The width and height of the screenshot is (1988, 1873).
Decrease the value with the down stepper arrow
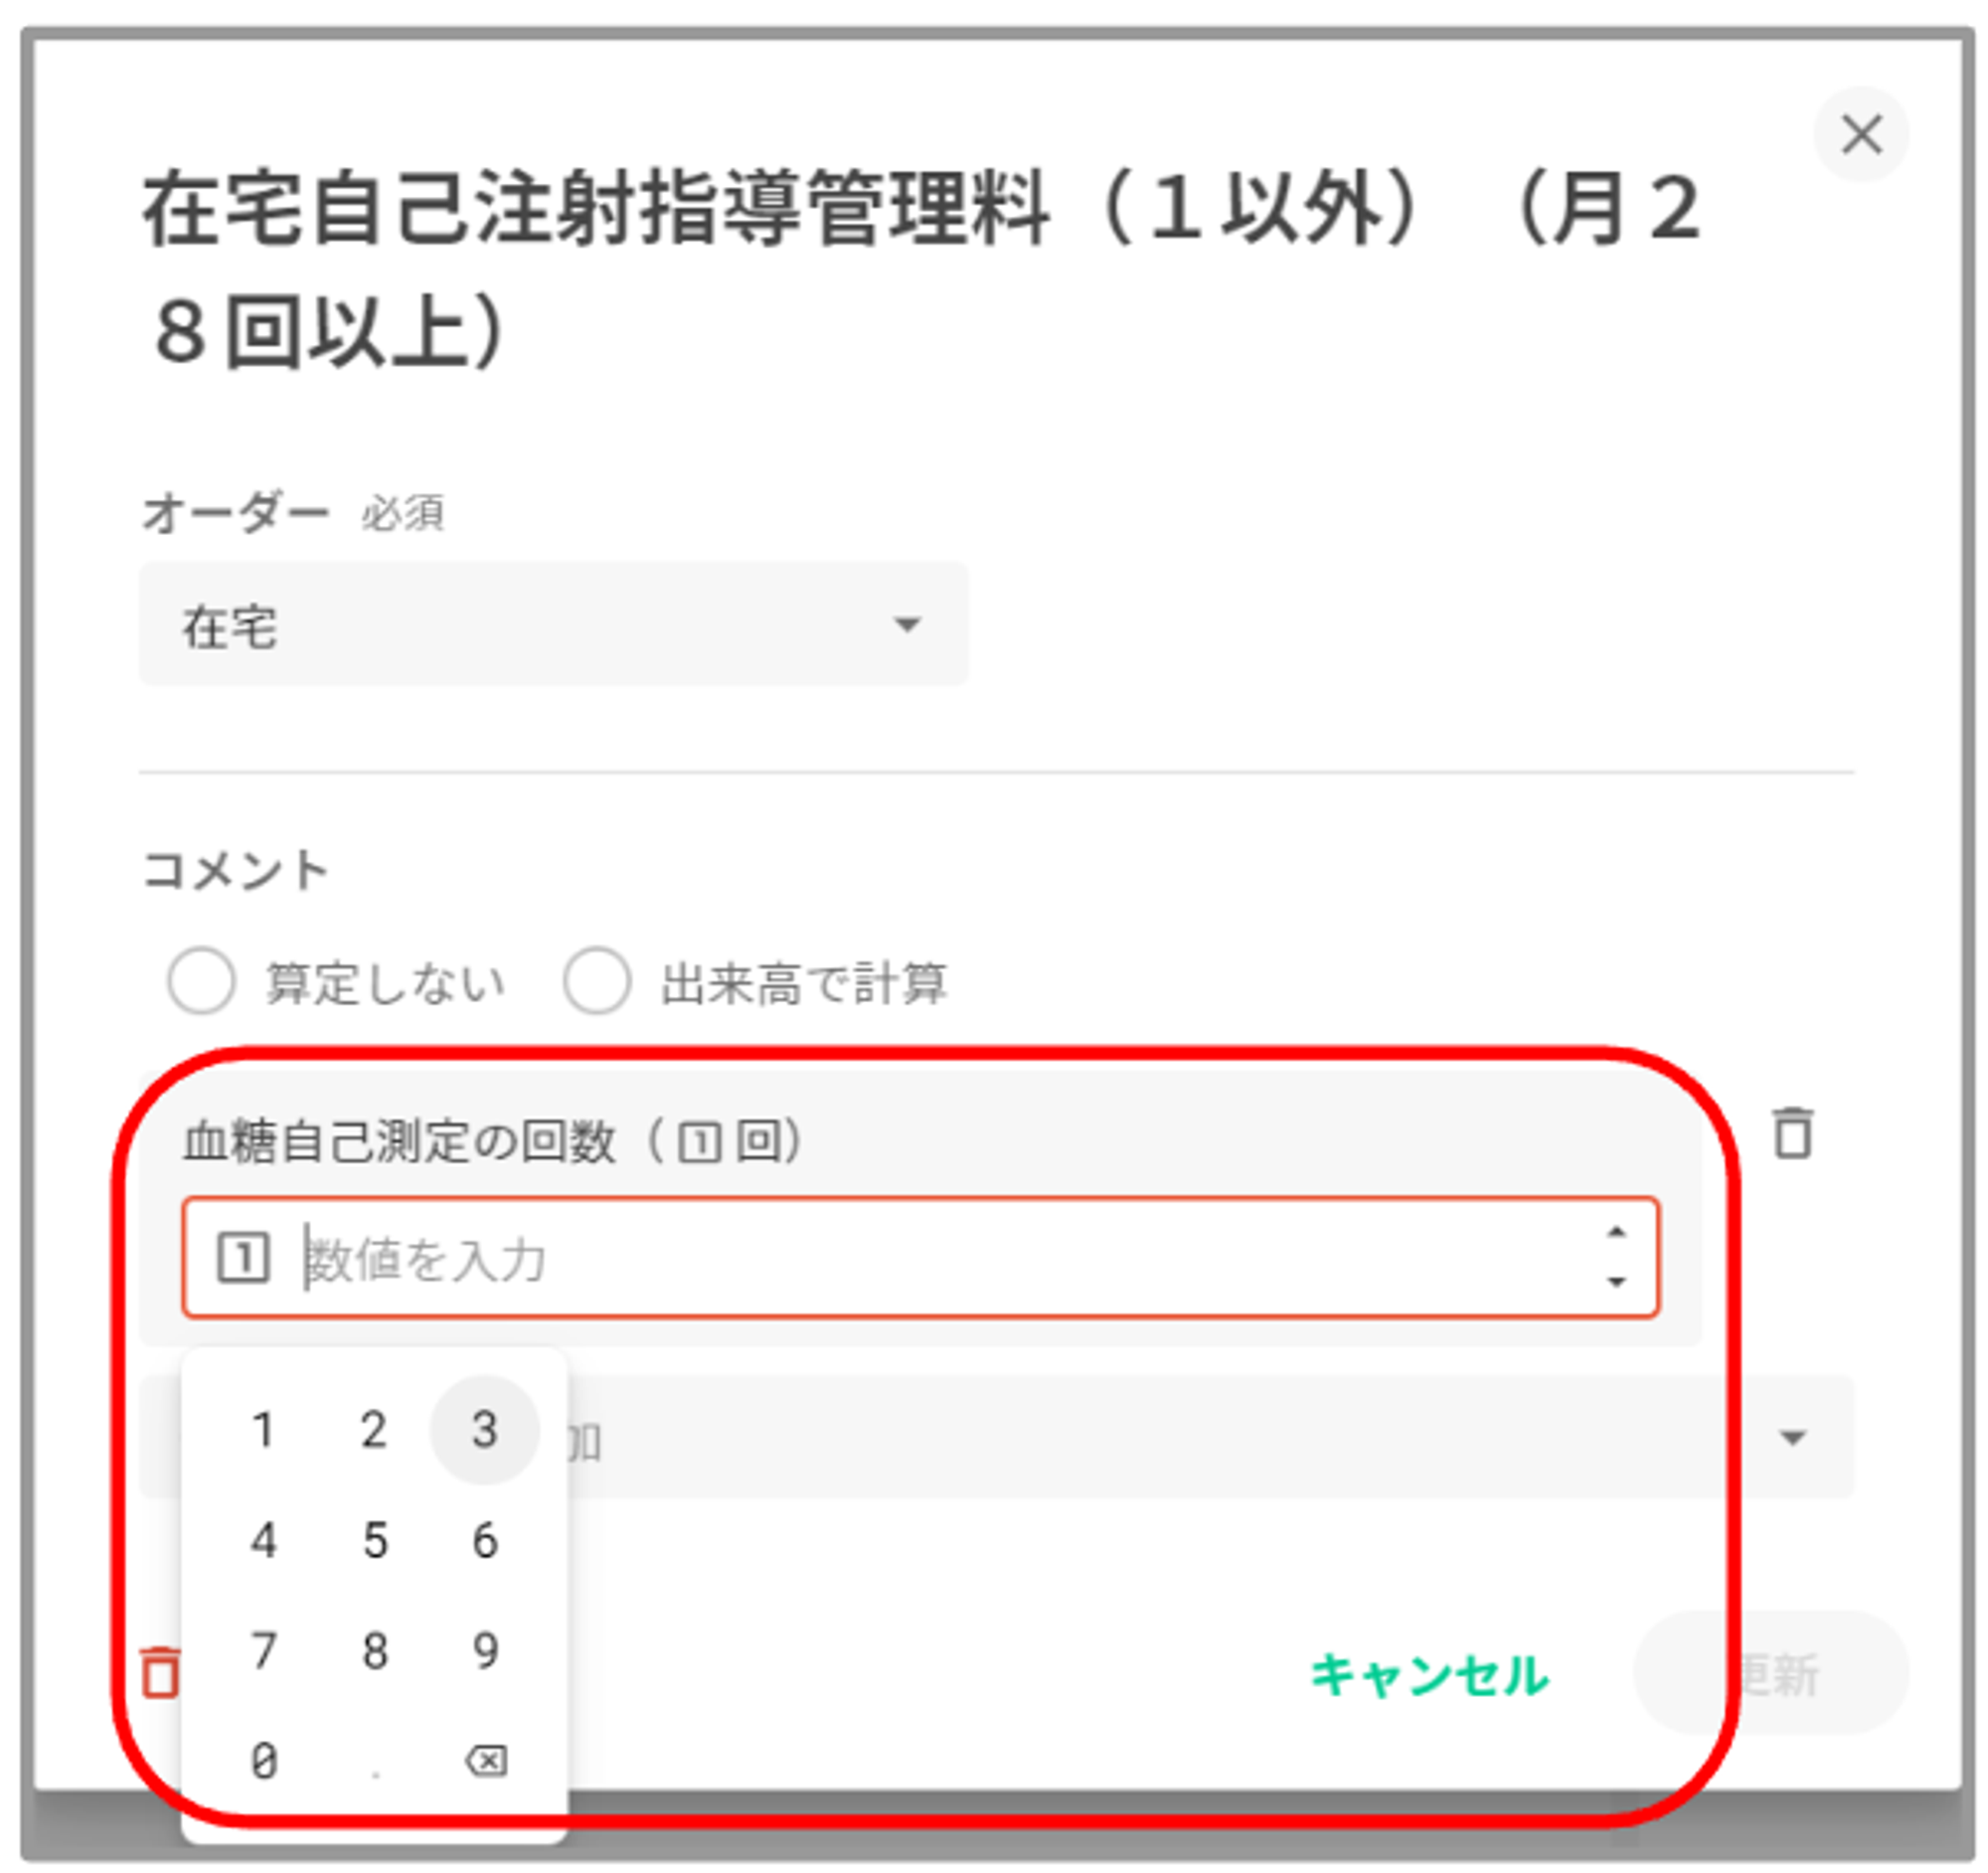coord(1616,1282)
